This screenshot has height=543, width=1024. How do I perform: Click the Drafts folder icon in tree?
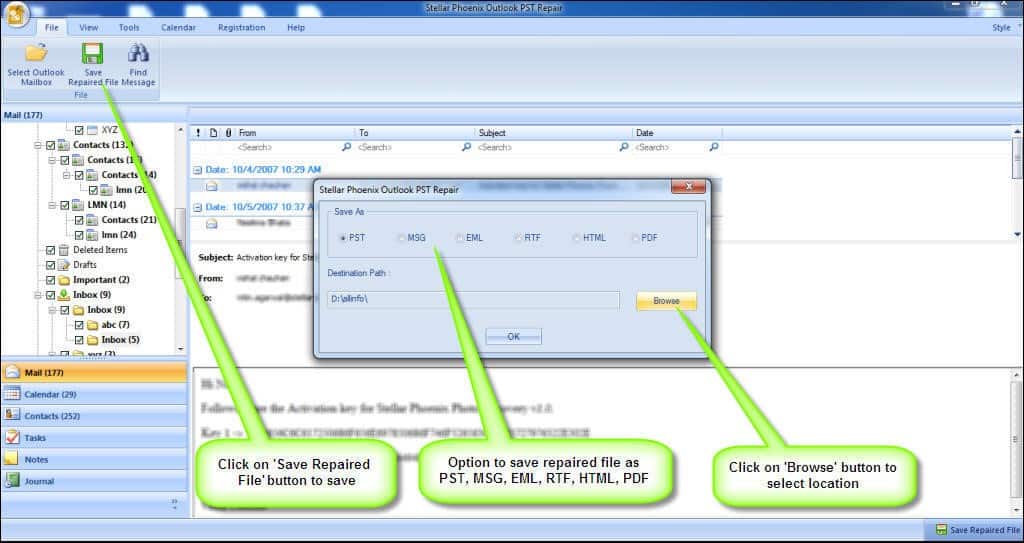[64, 265]
